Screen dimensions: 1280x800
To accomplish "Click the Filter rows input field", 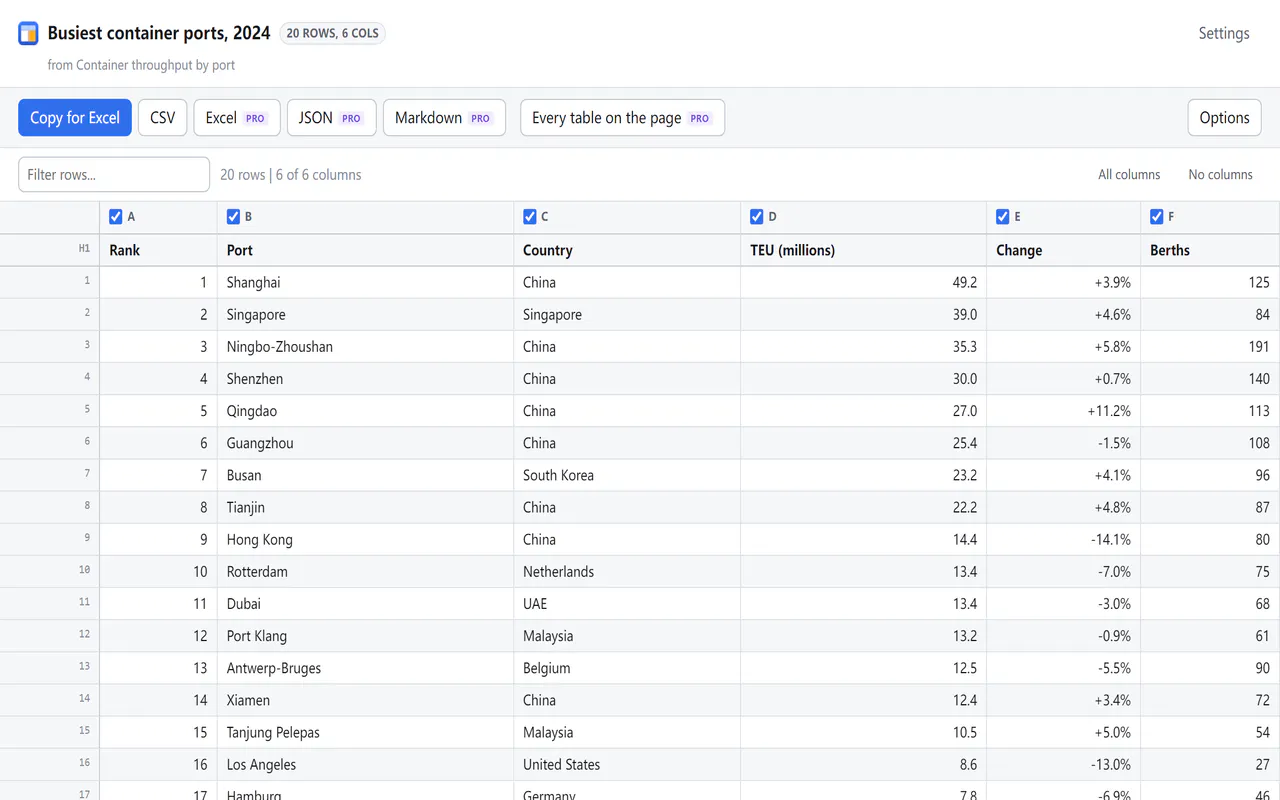I will 114,174.
